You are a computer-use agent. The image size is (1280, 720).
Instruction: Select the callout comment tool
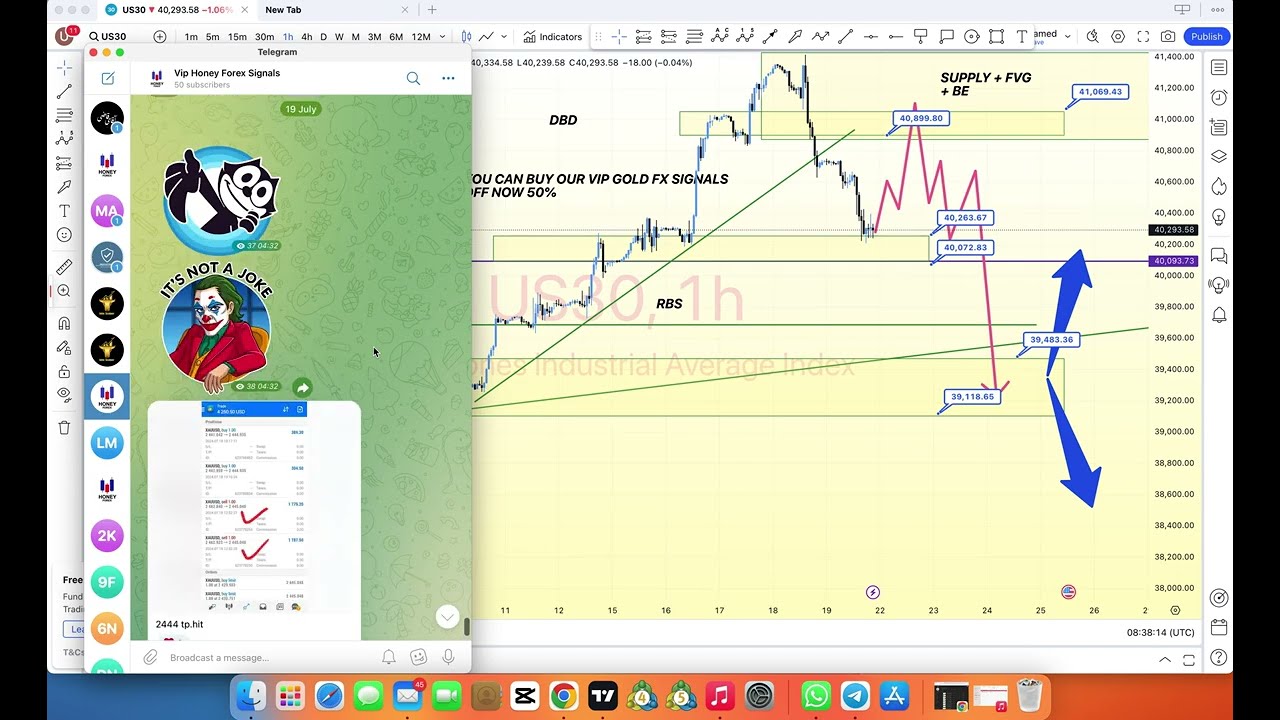click(946, 37)
